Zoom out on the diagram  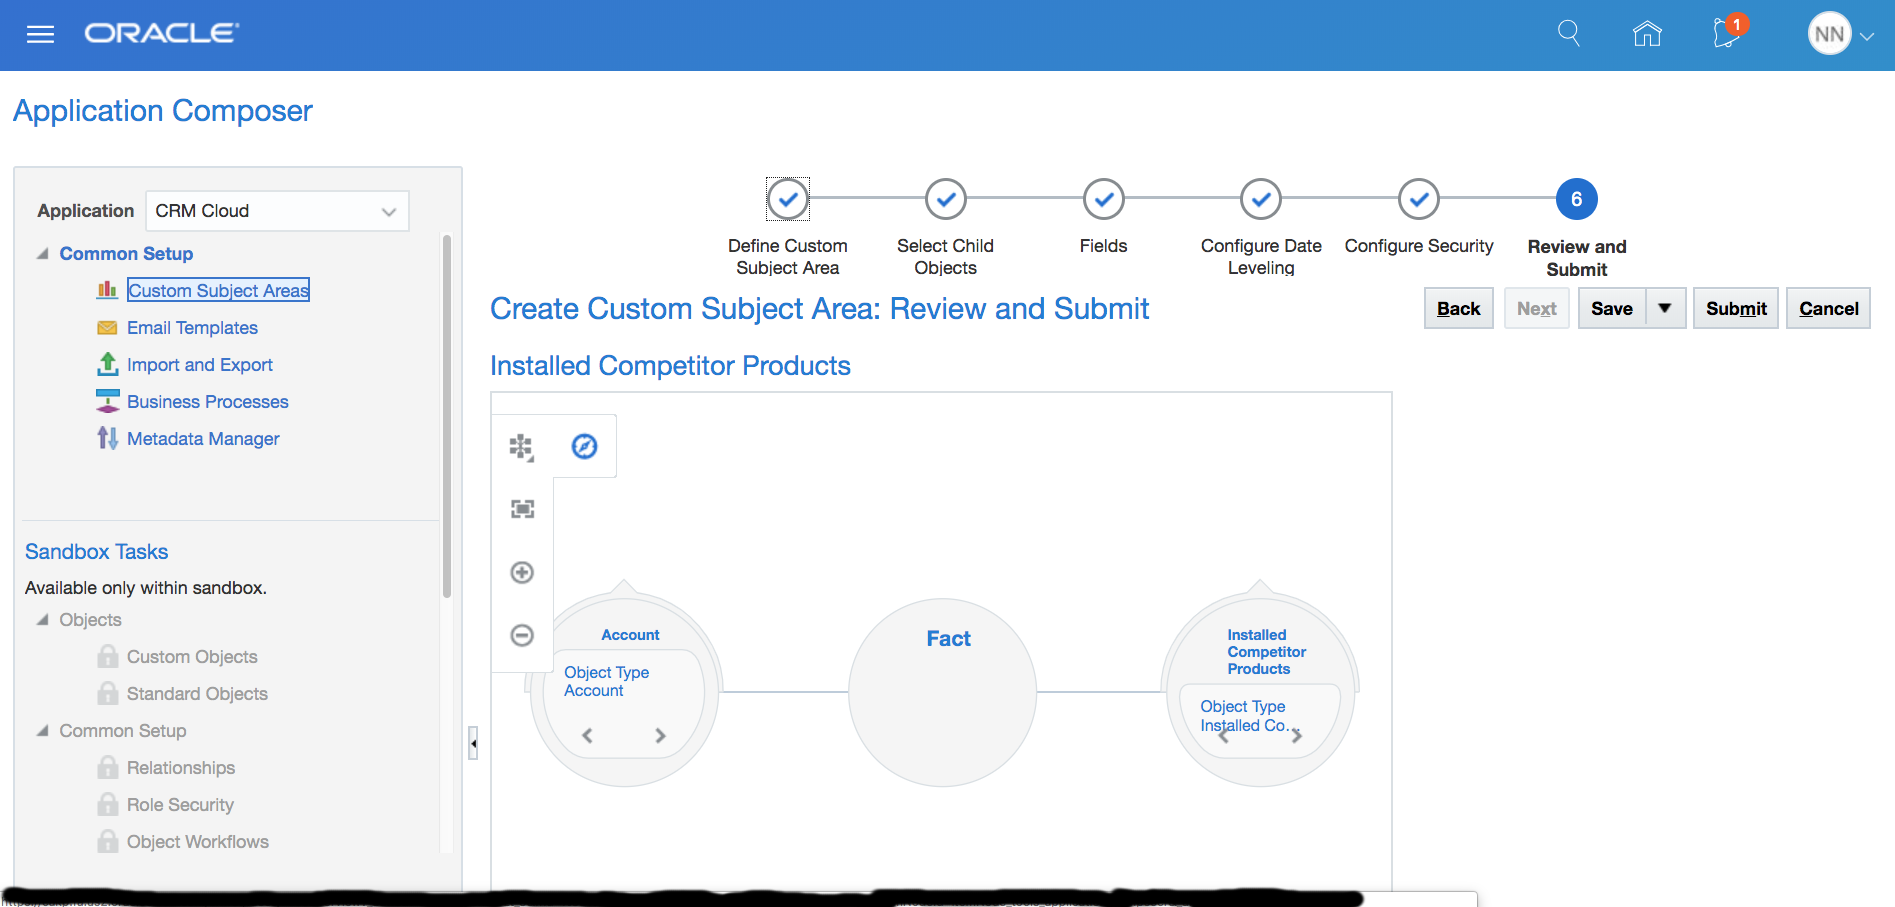tap(522, 635)
